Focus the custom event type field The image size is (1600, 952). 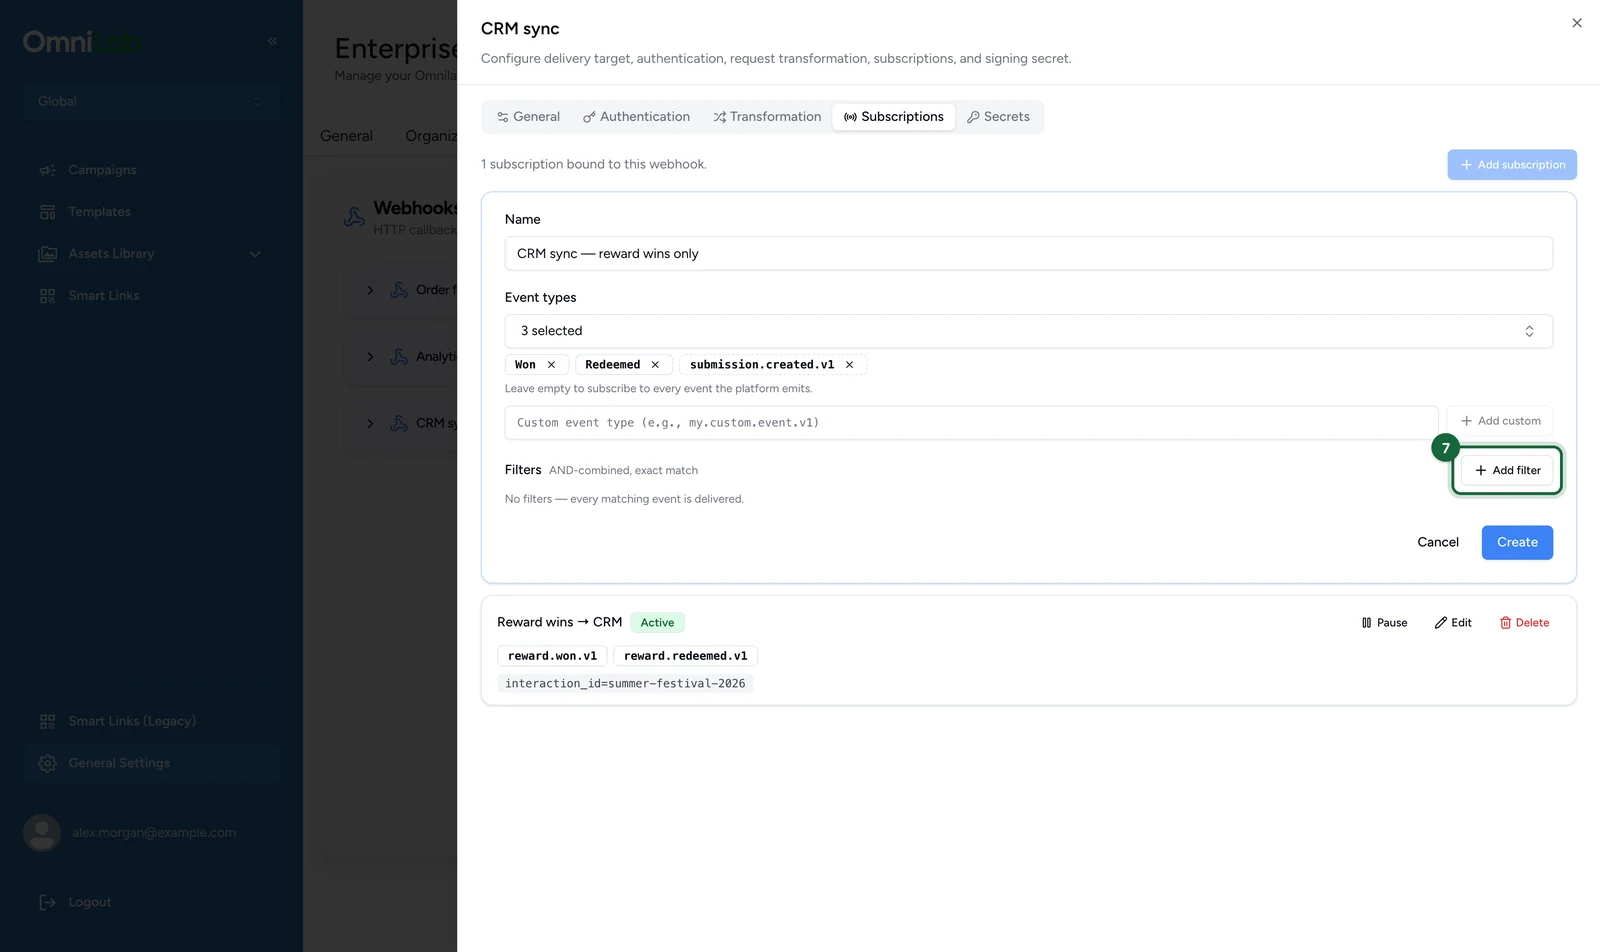[x=971, y=423]
